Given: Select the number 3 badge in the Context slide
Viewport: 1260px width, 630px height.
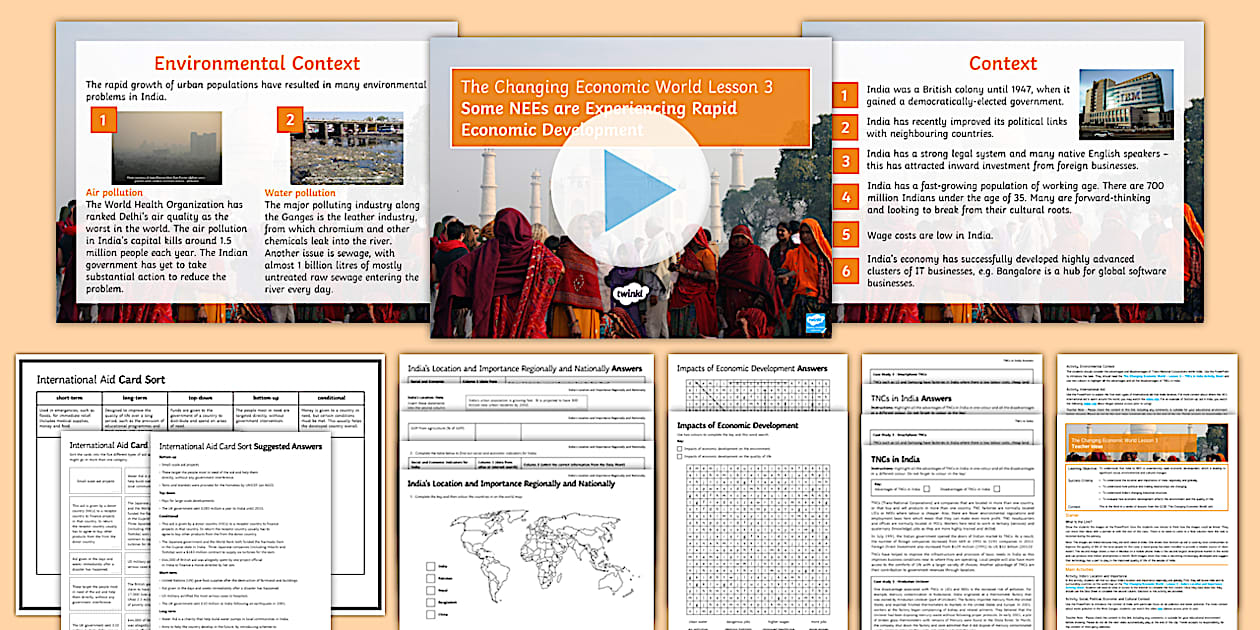Looking at the screenshot, I should (x=846, y=161).
